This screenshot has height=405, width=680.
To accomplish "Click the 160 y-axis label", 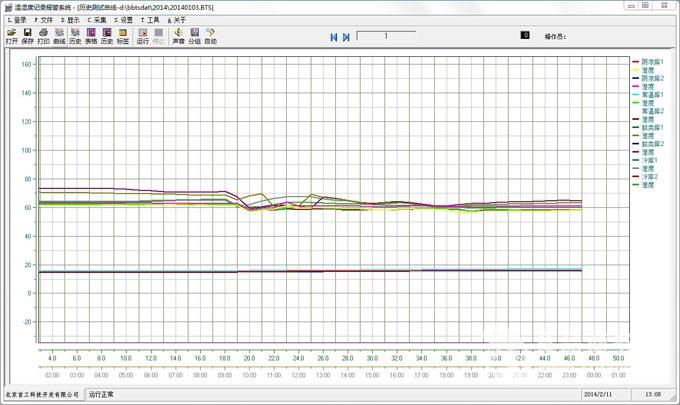I will (26, 64).
